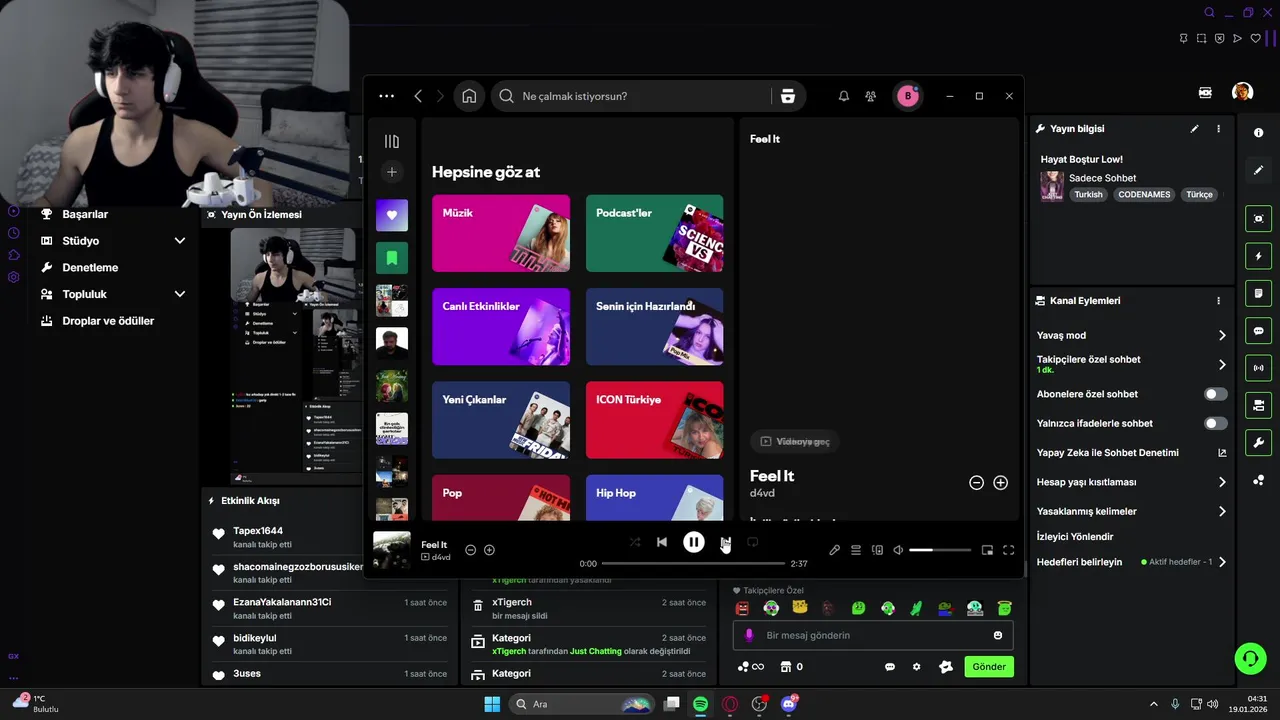Open the green bookmark Your Episodes
The image size is (1280, 720).
(392, 258)
